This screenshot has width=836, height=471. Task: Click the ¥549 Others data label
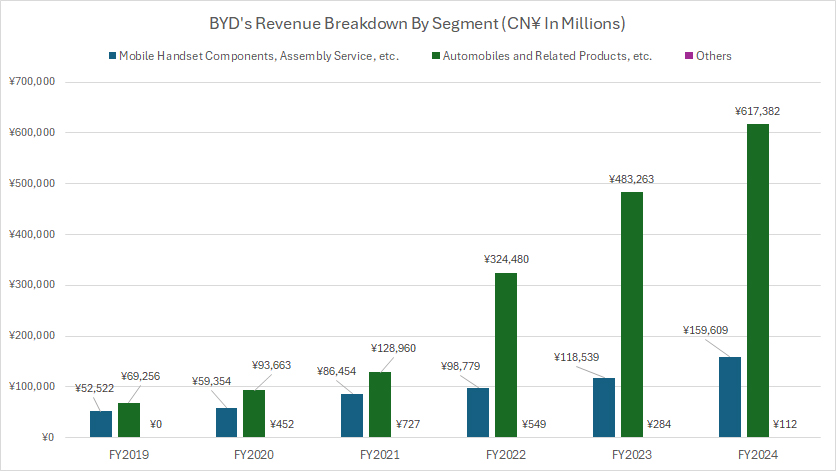click(534, 425)
